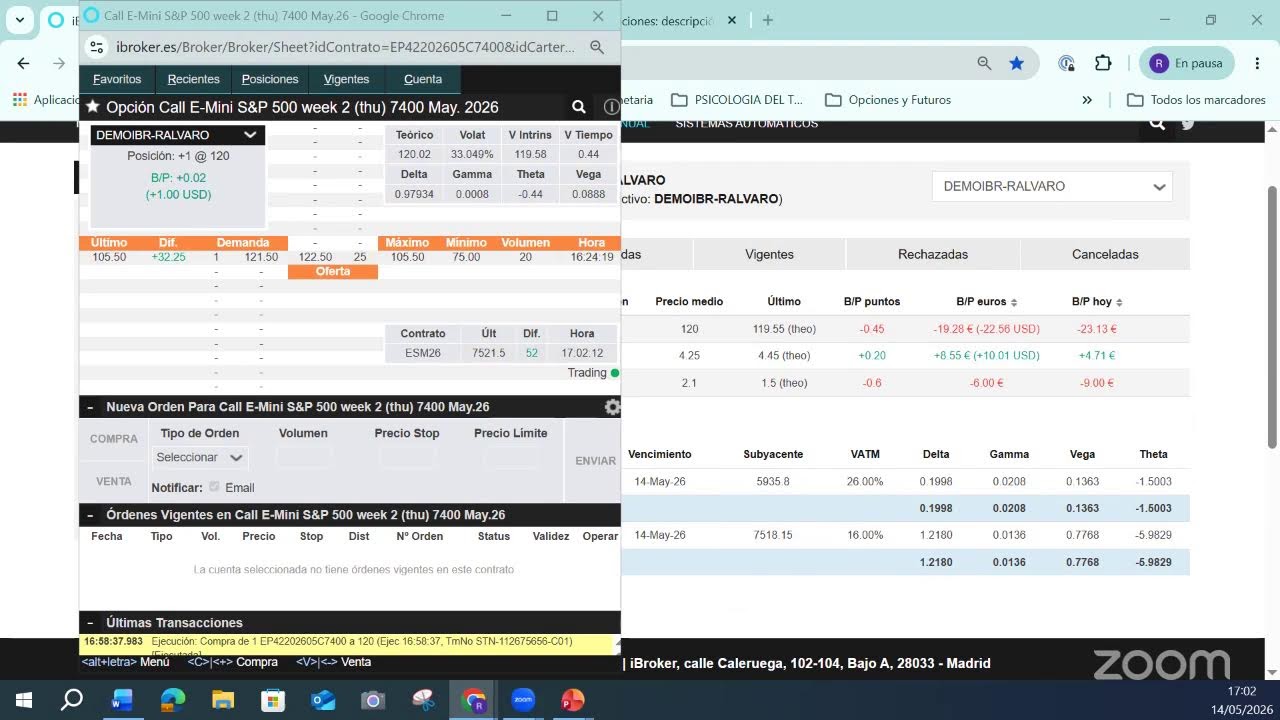Show hidden bookmarks with the double chevron

tap(1087, 100)
